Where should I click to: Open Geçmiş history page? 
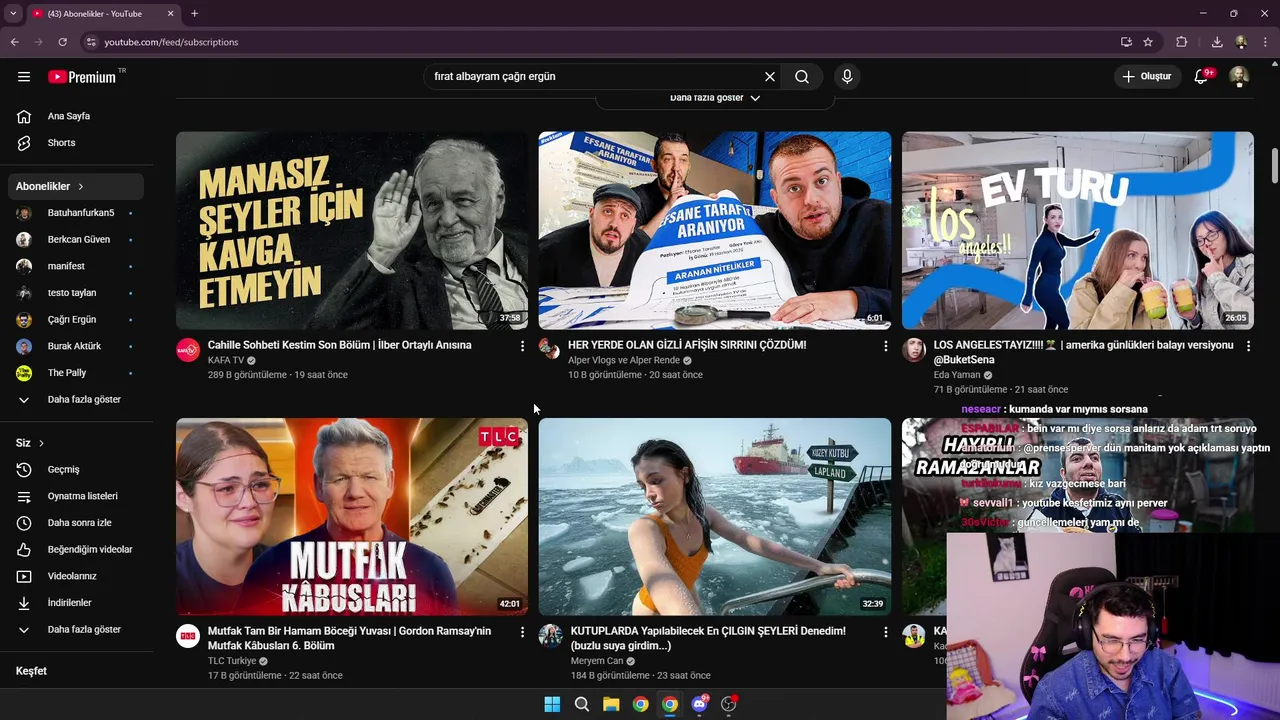pyautogui.click(x=78, y=470)
